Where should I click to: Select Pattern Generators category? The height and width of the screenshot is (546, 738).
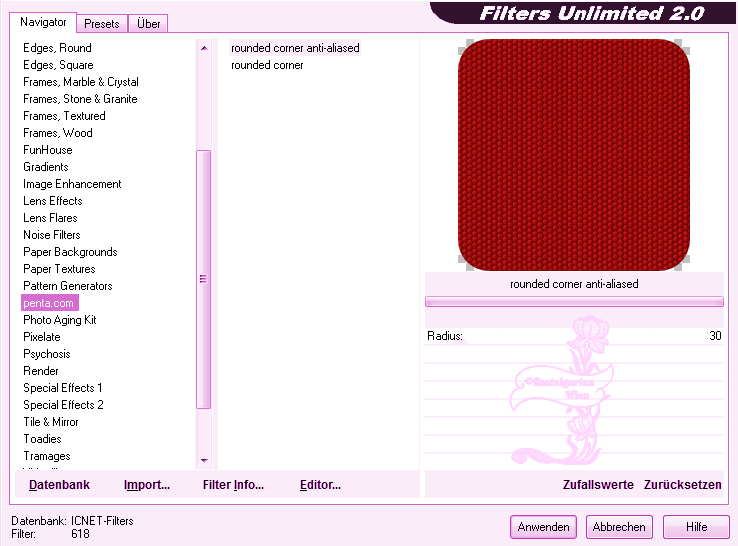click(68, 286)
